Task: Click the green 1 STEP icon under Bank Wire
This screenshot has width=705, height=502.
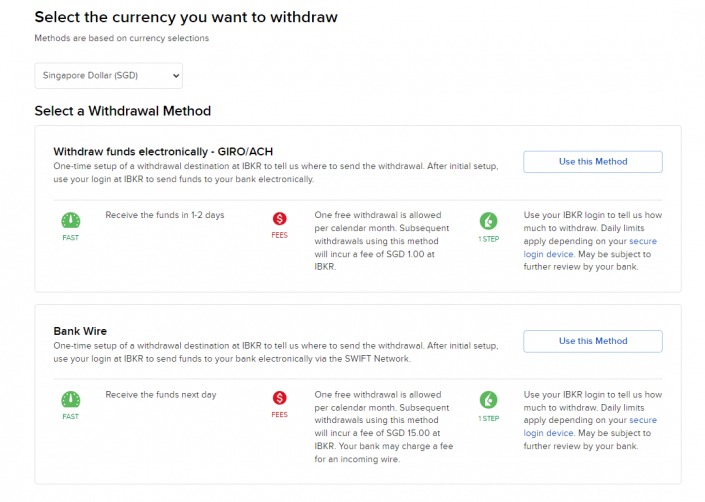Action: tap(488, 399)
